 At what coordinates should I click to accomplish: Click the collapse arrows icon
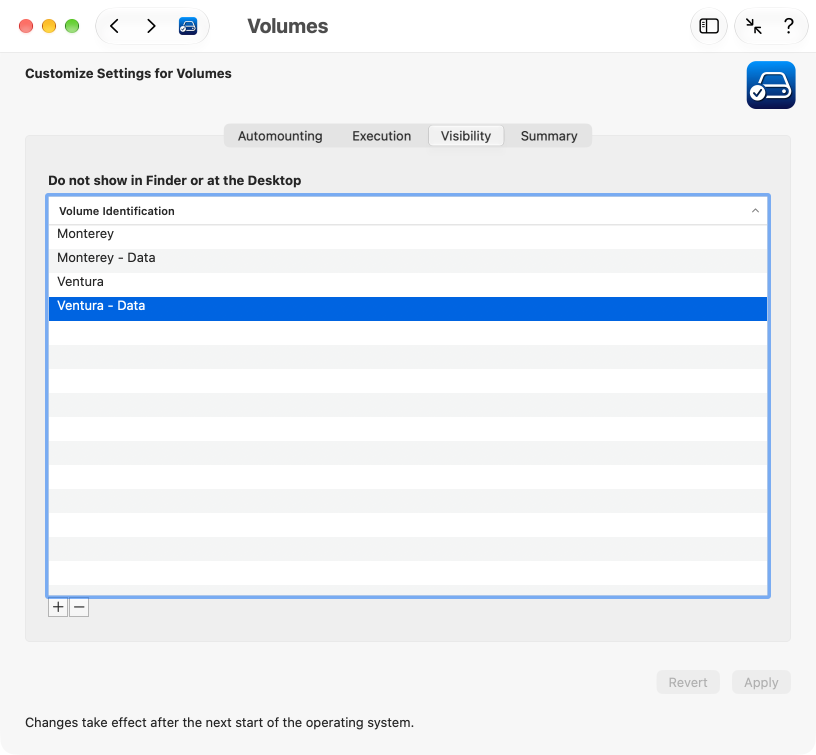754,26
